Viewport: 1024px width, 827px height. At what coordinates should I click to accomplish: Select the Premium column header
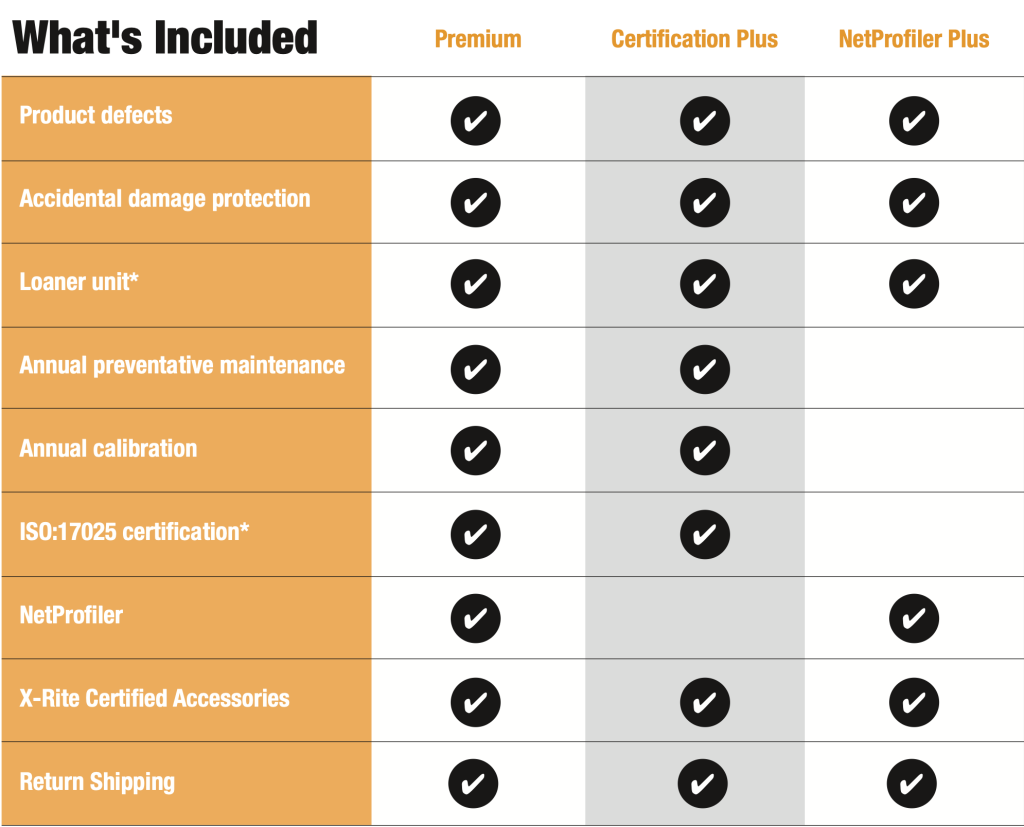coord(478,40)
